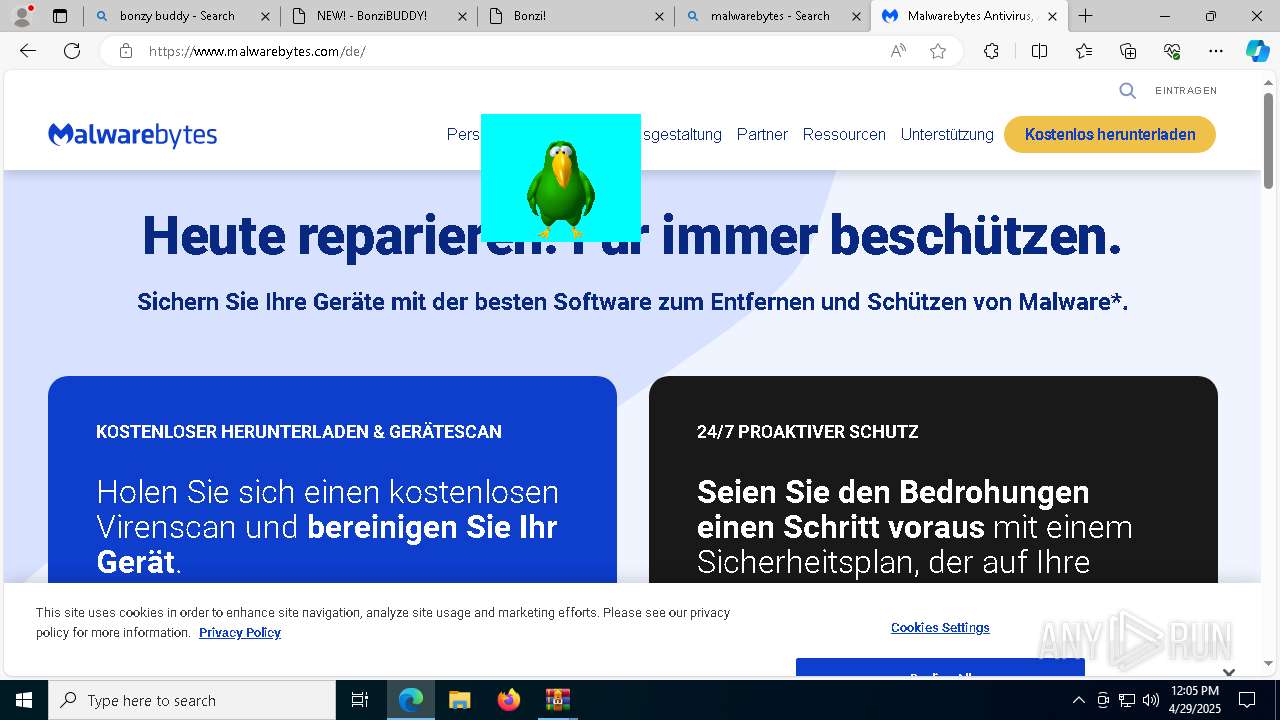Open WinRAR taskbar icon
Screen dimensions: 1280x720
pyautogui.click(x=557, y=700)
